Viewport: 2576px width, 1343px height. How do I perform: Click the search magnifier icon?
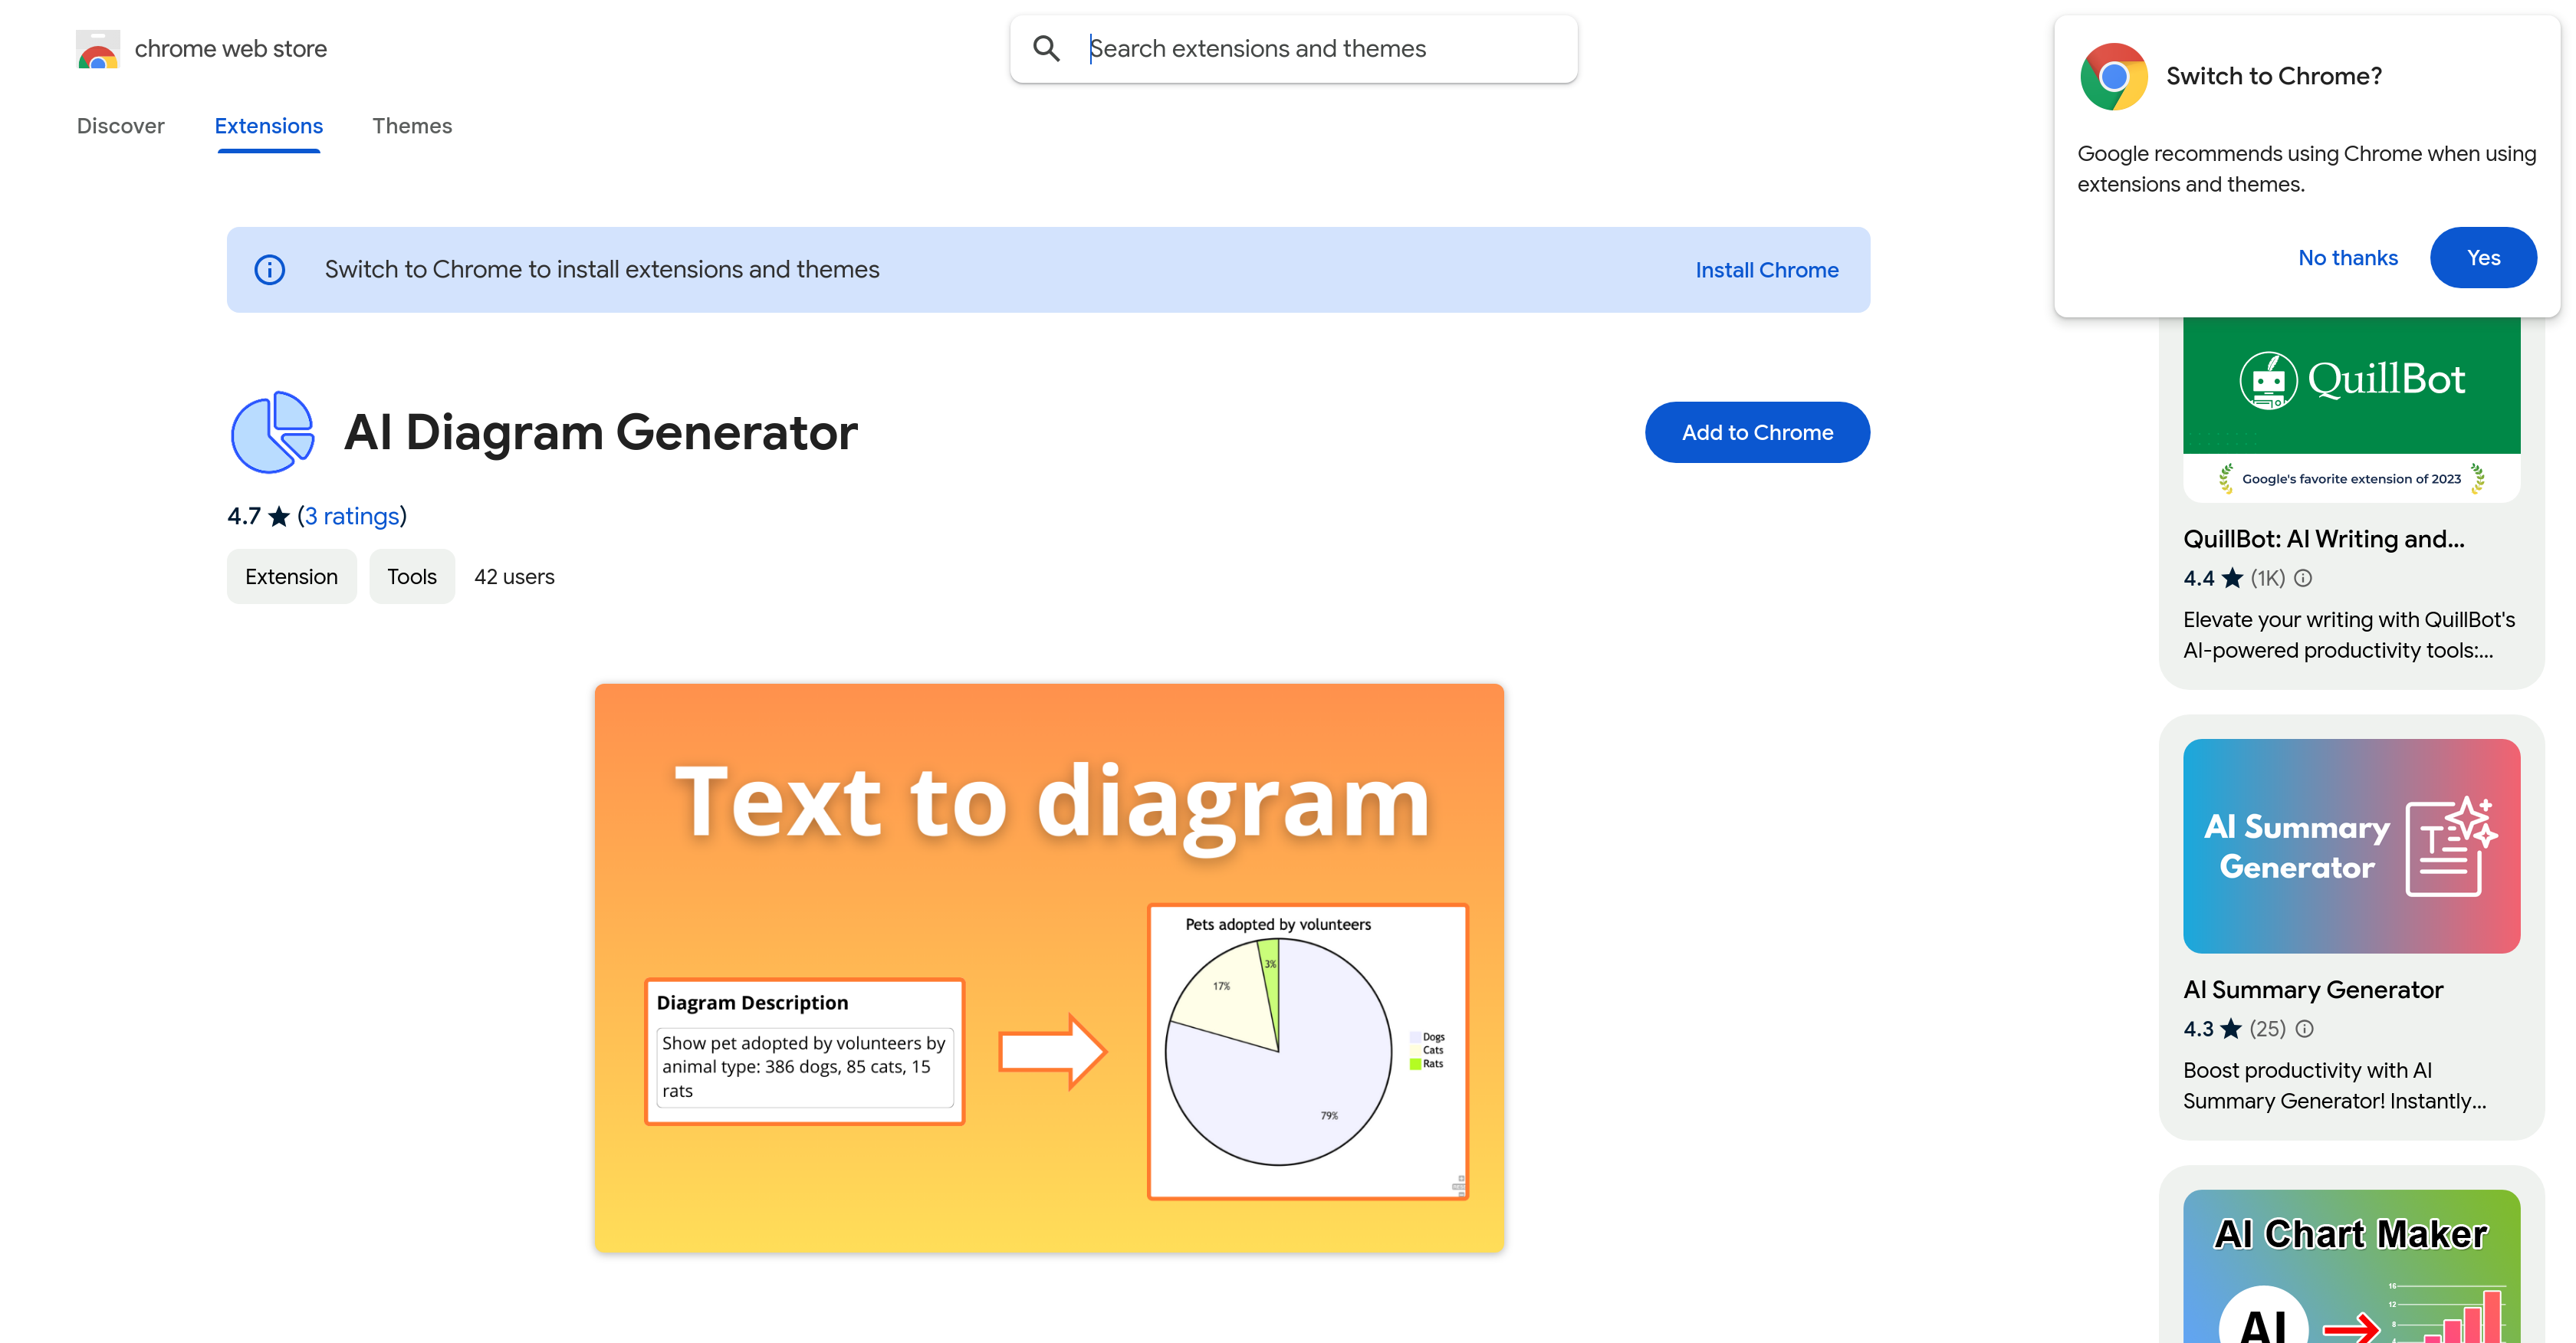tap(1046, 47)
